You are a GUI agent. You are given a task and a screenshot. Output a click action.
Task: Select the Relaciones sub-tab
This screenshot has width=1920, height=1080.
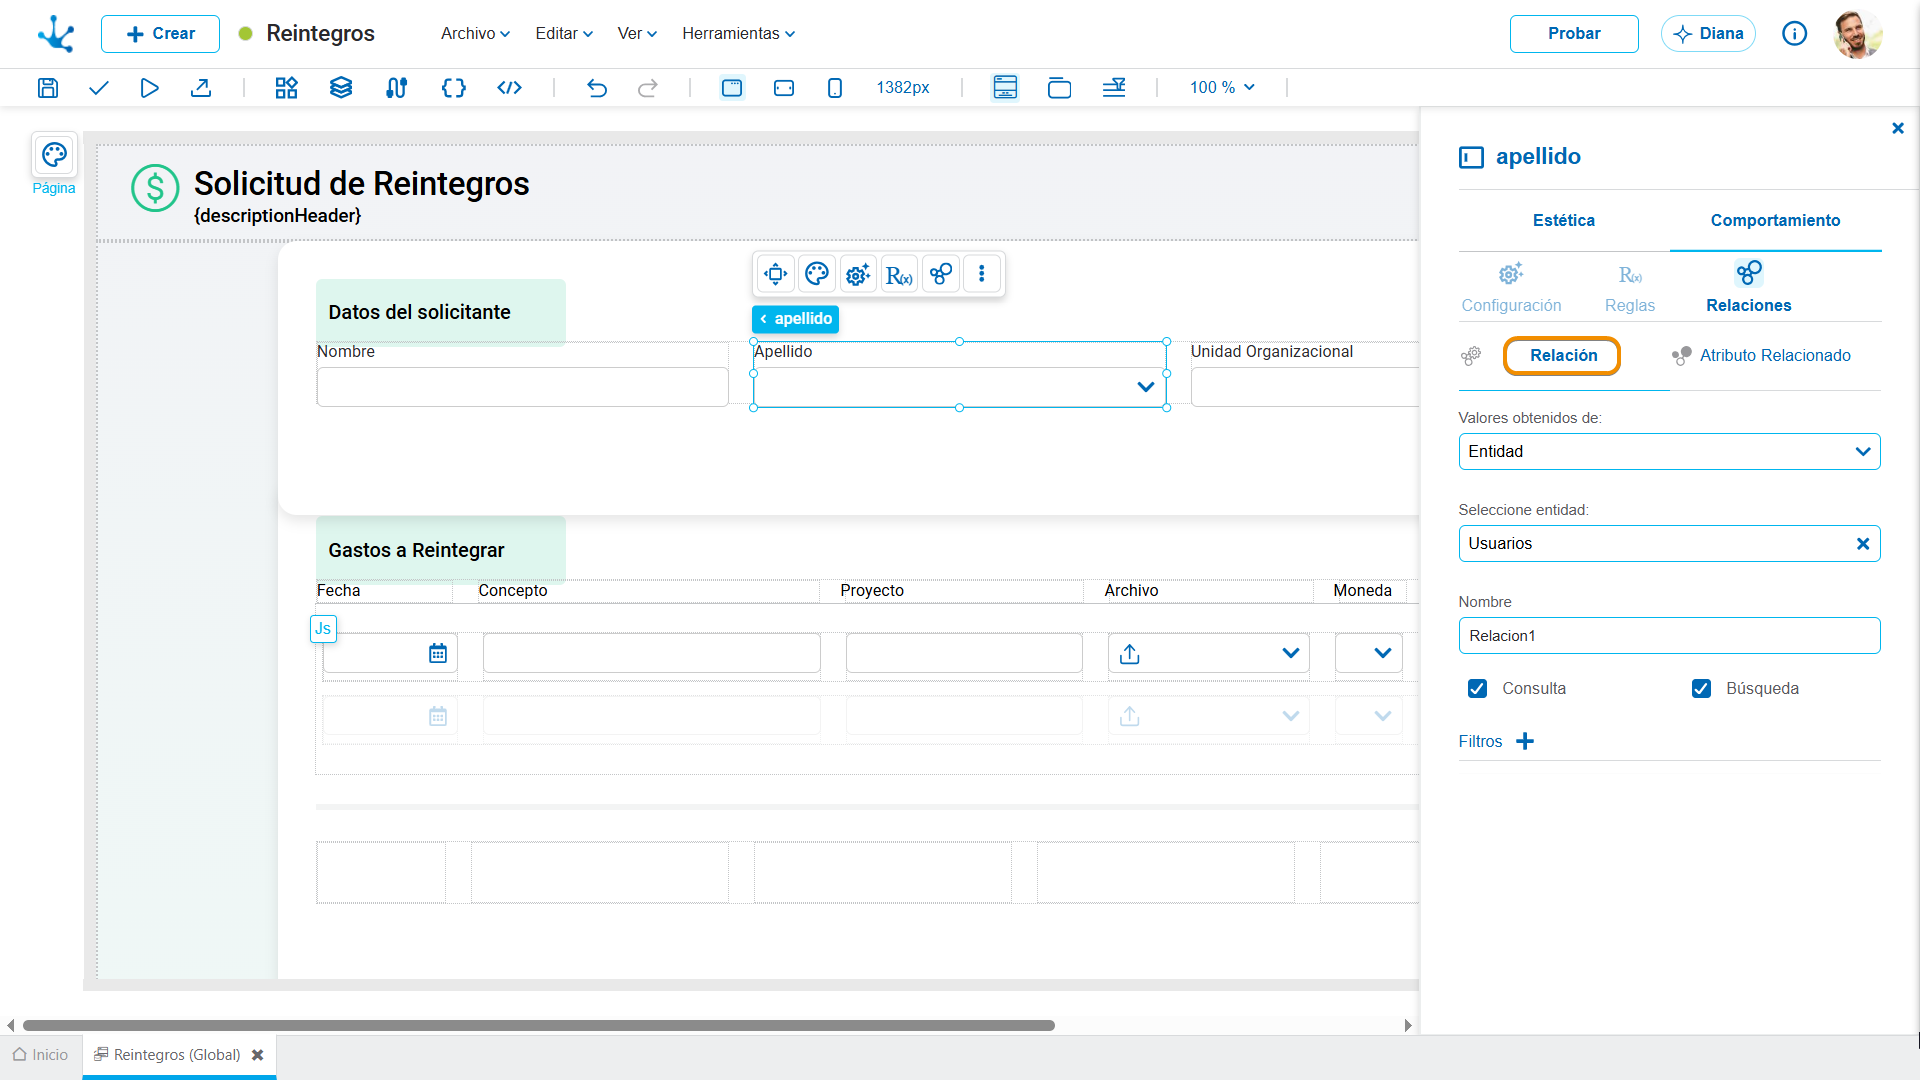click(x=1749, y=288)
